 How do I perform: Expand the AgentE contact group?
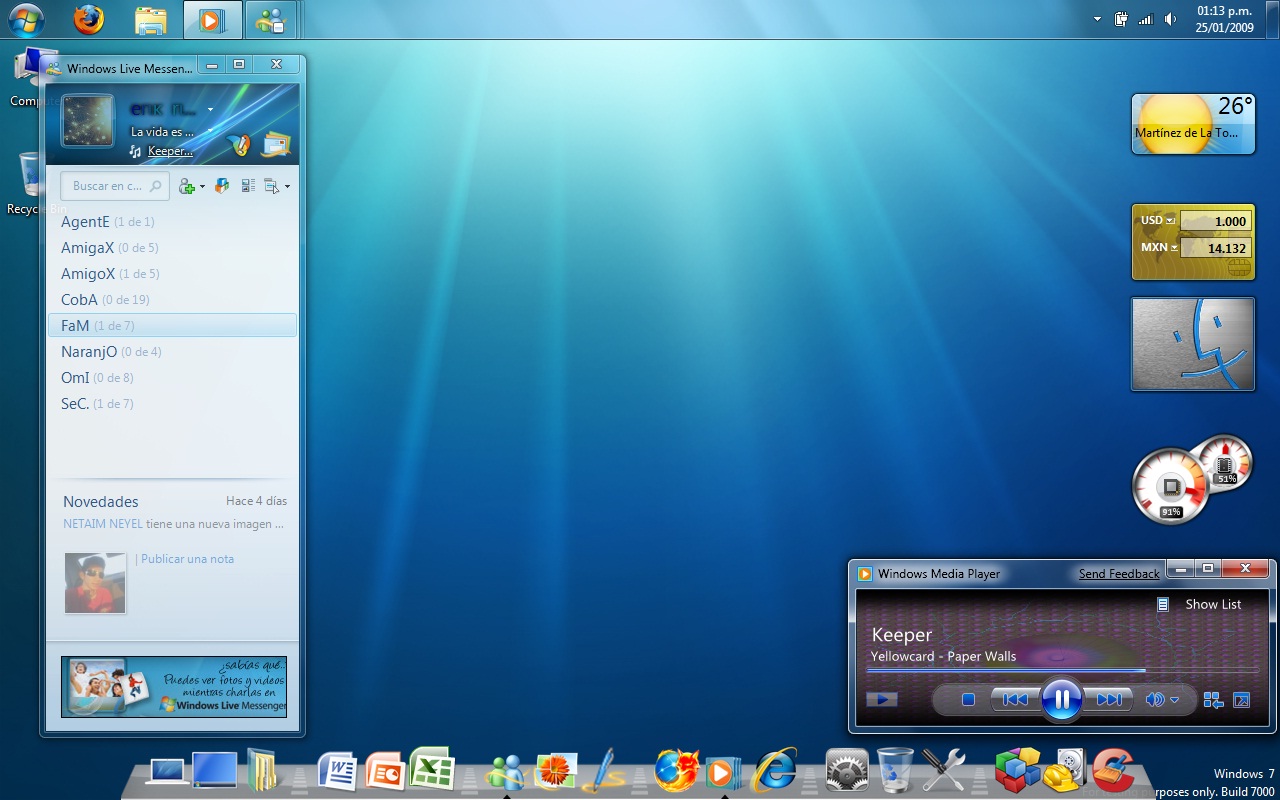tap(107, 222)
